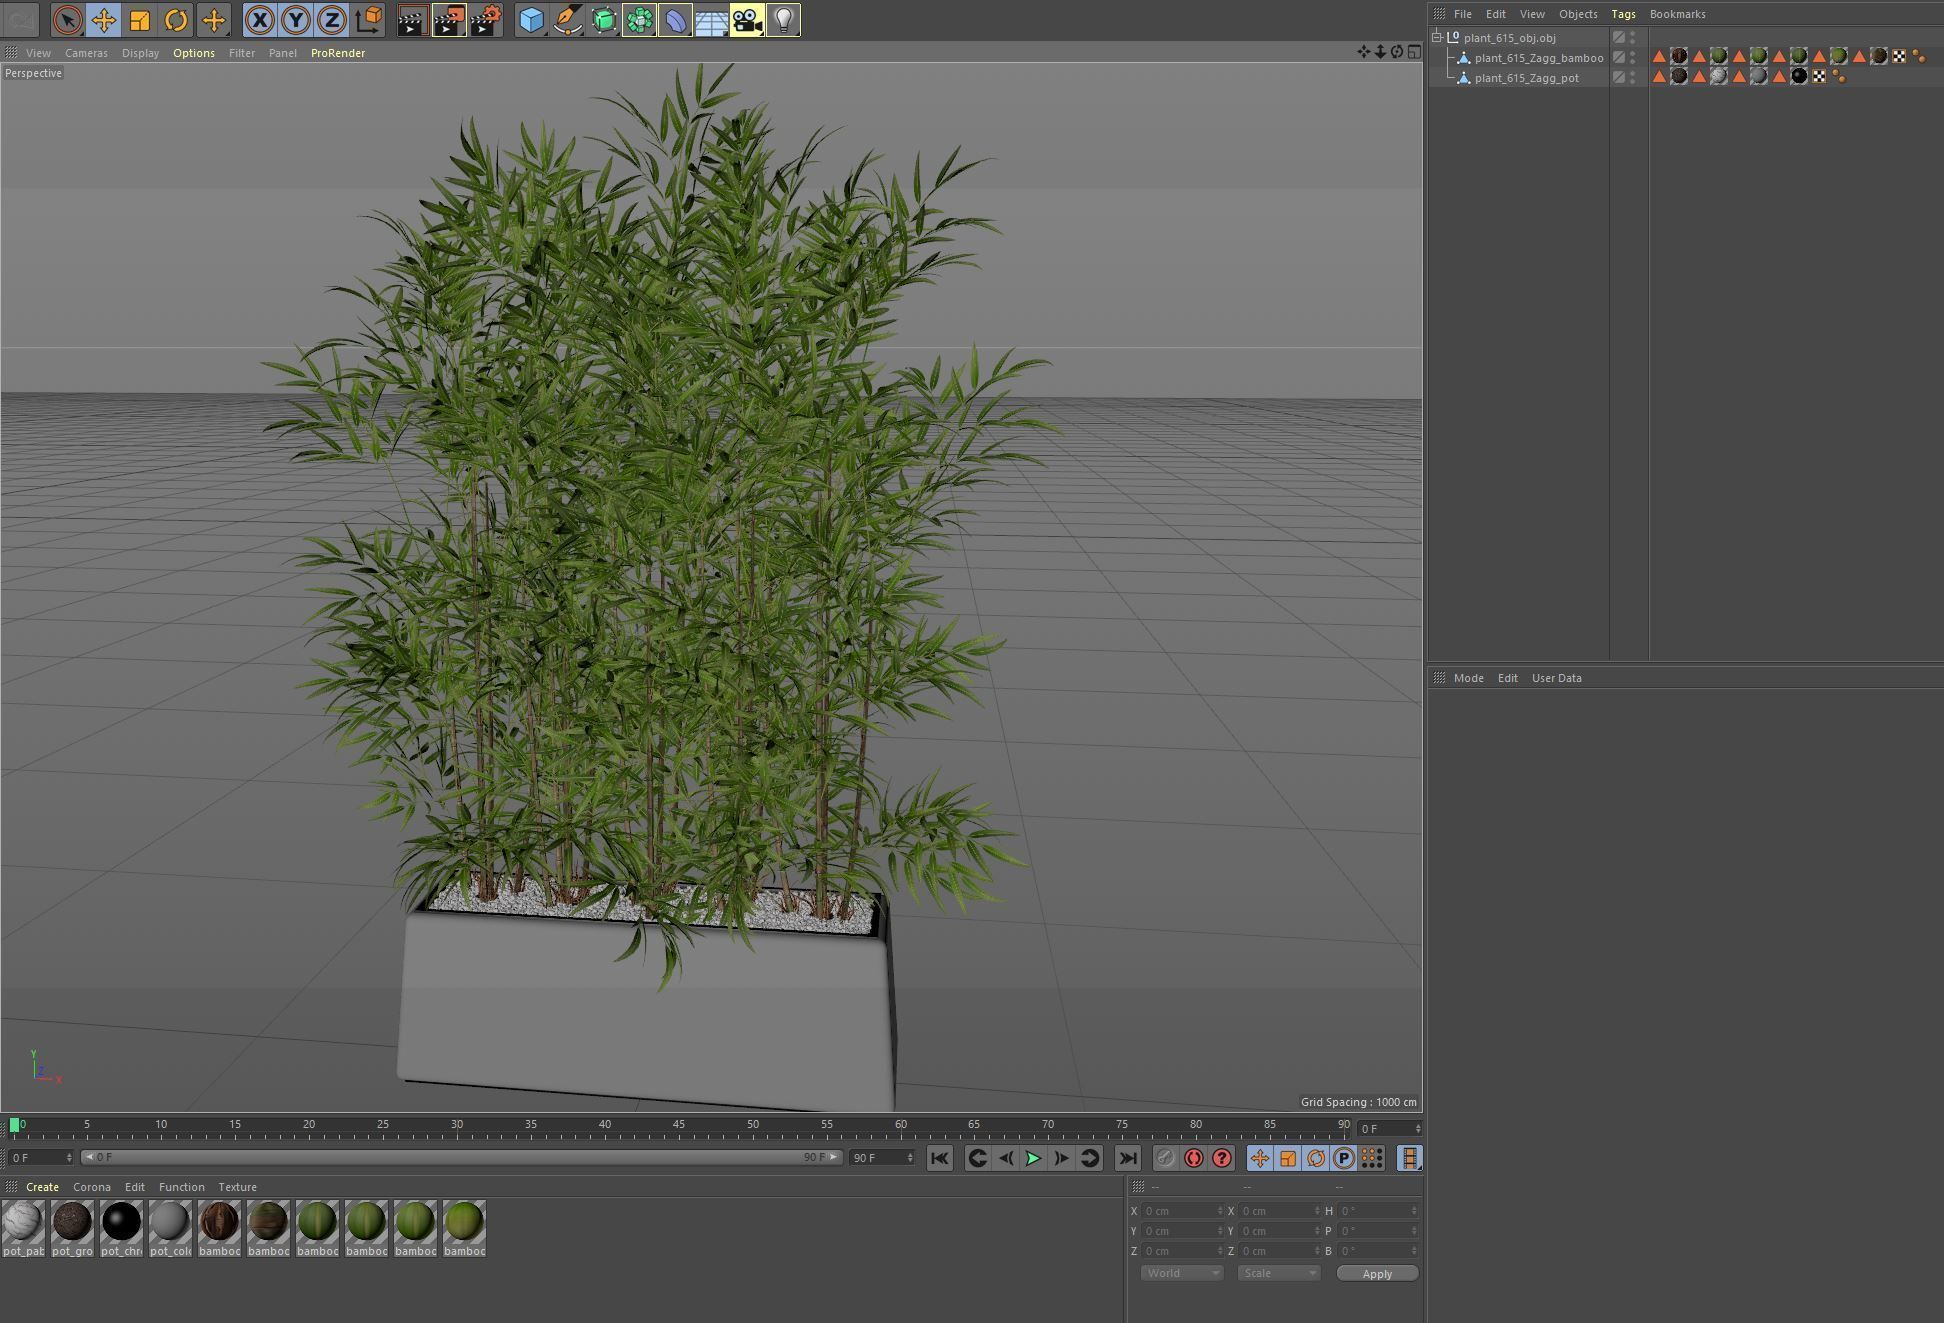Open the Scale mode dropdown
1944x1323 pixels.
pos(1278,1273)
